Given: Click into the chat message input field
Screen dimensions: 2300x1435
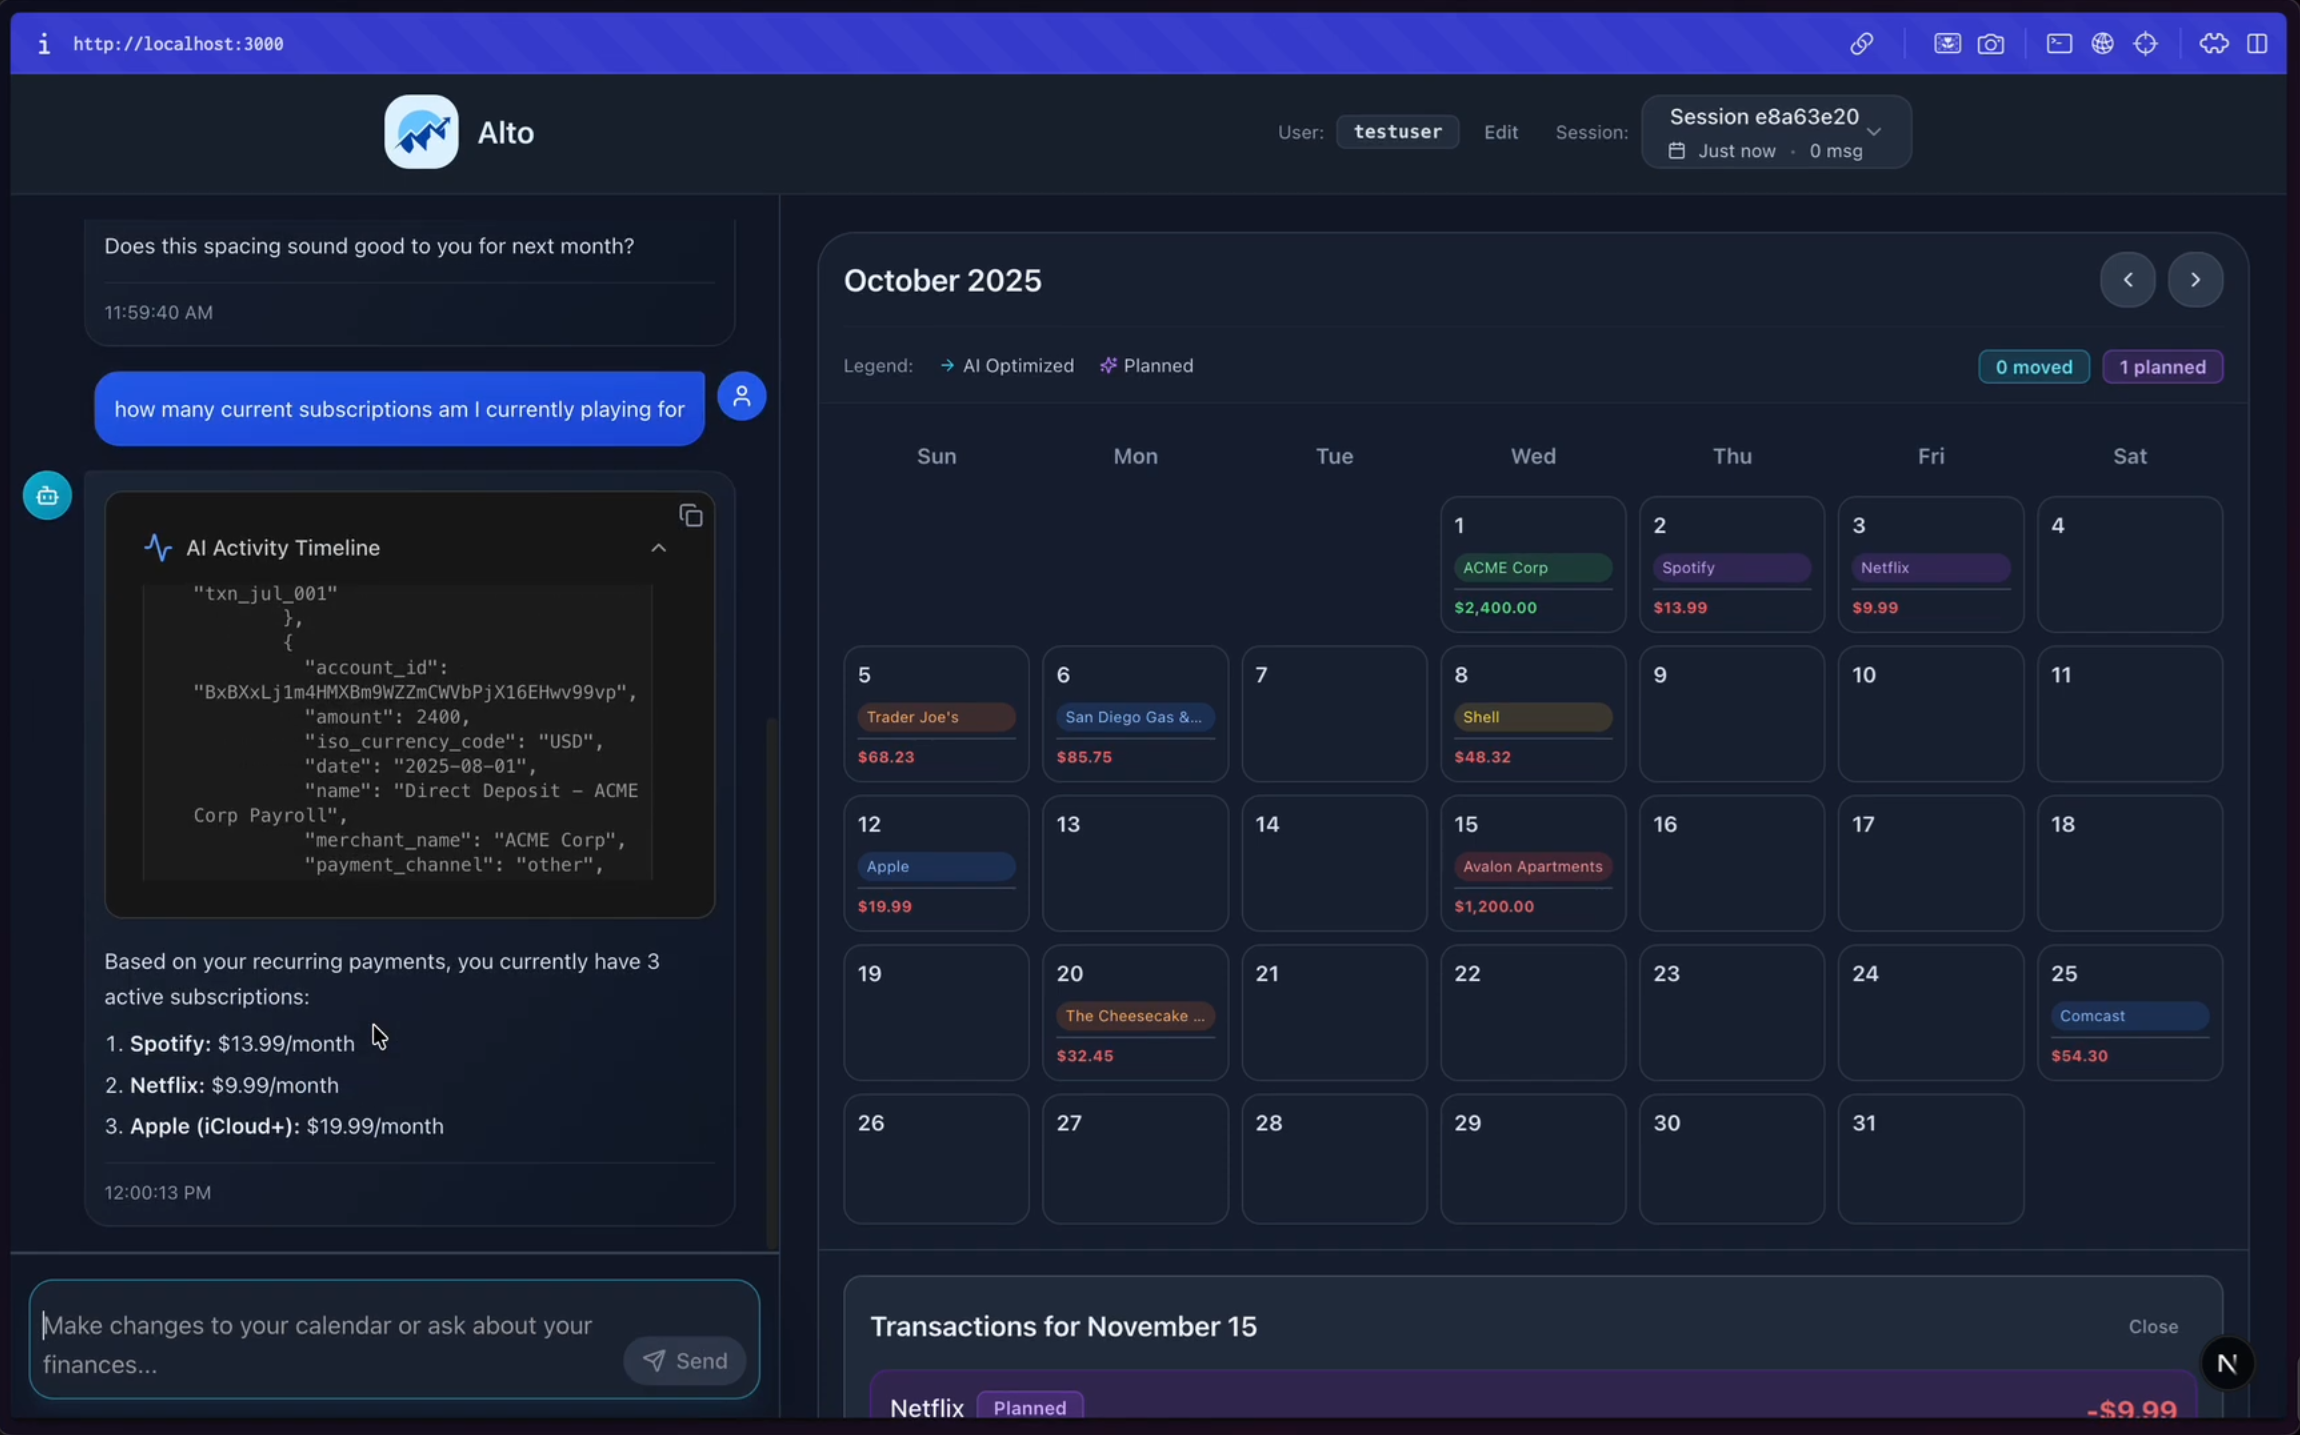Looking at the screenshot, I should point(330,1343).
